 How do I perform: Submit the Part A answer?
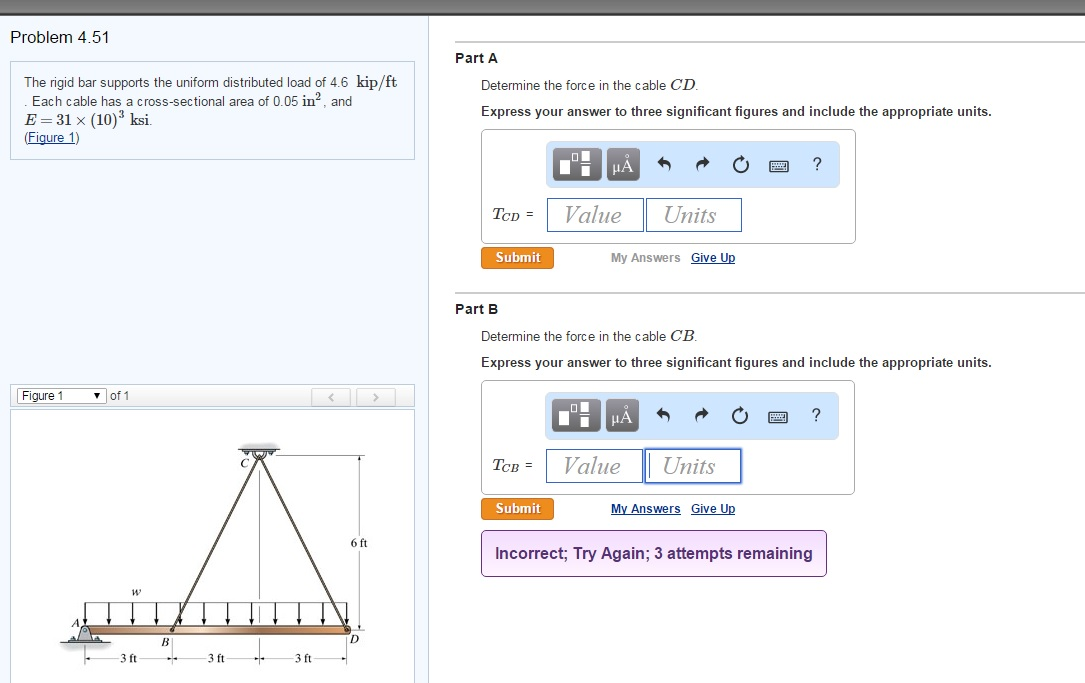pyautogui.click(x=517, y=258)
